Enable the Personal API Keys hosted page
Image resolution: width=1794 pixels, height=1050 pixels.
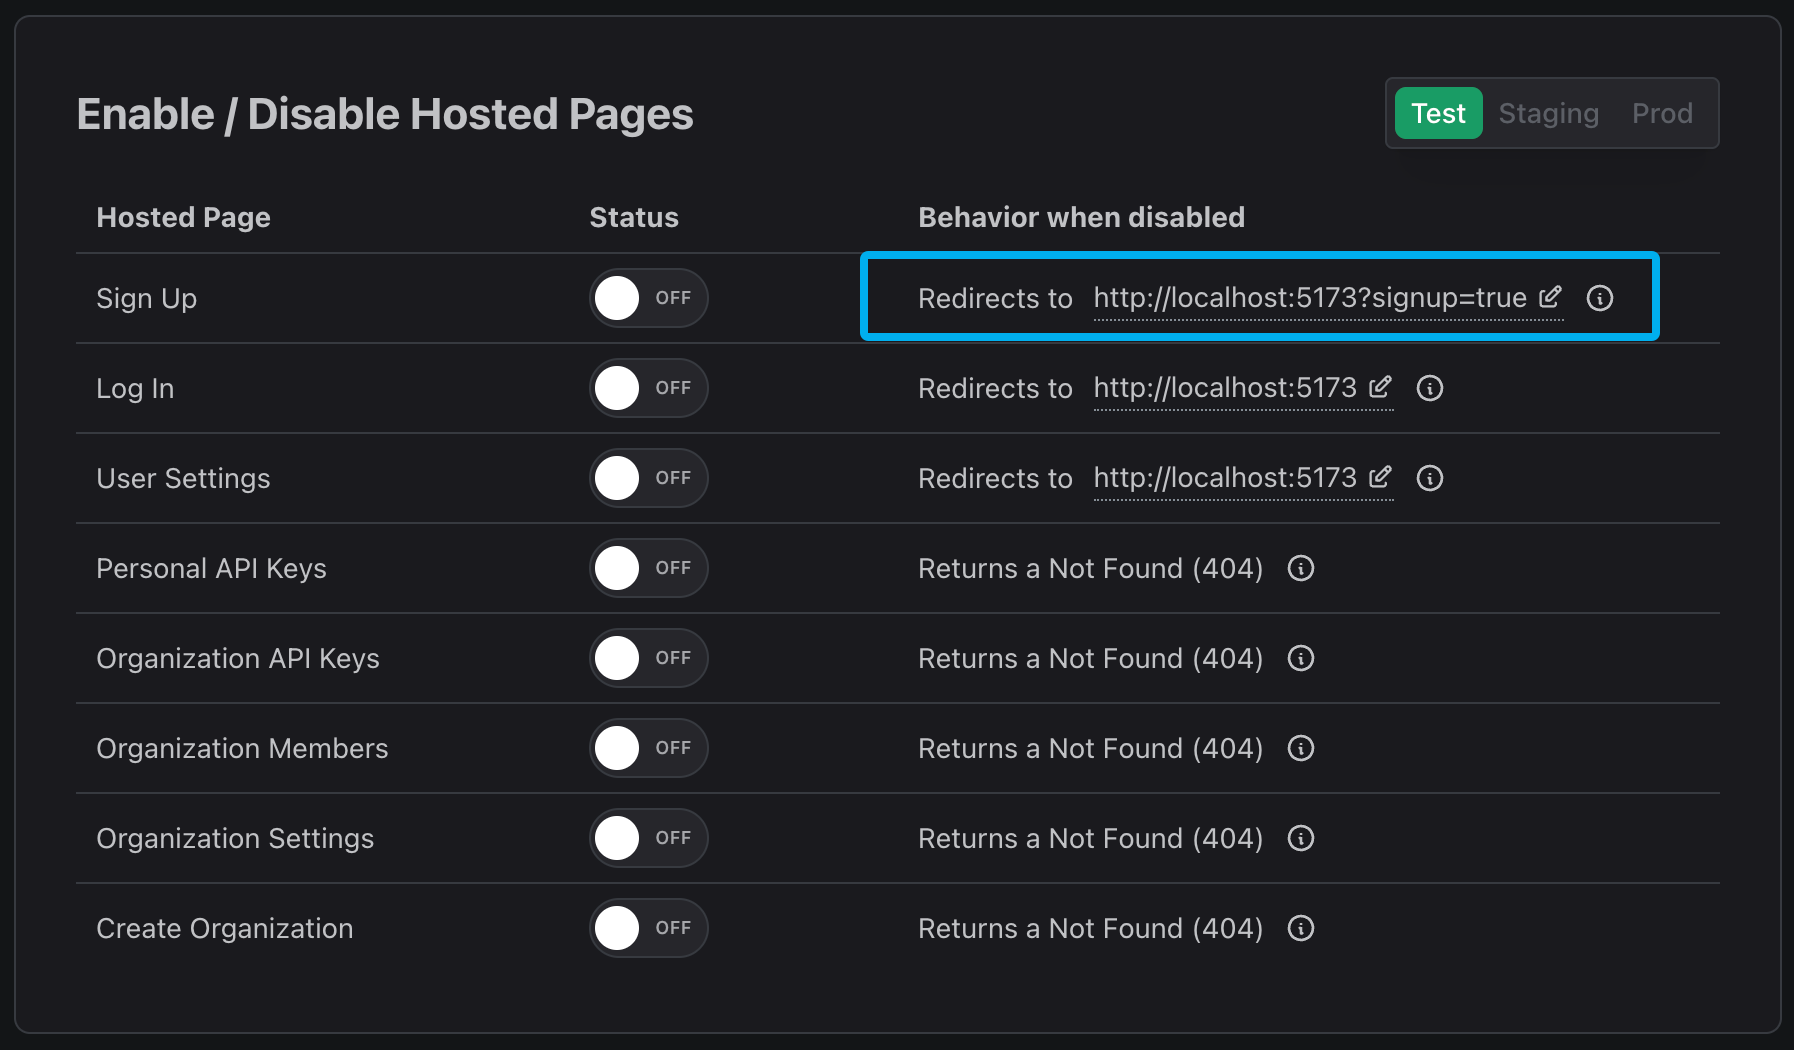(649, 568)
